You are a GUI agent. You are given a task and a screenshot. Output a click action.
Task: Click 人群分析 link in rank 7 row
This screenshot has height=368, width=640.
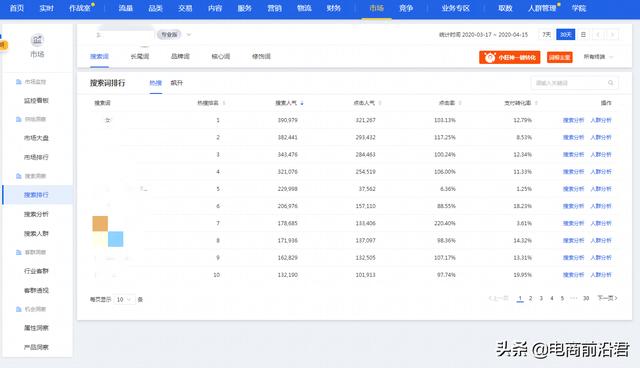click(x=601, y=224)
